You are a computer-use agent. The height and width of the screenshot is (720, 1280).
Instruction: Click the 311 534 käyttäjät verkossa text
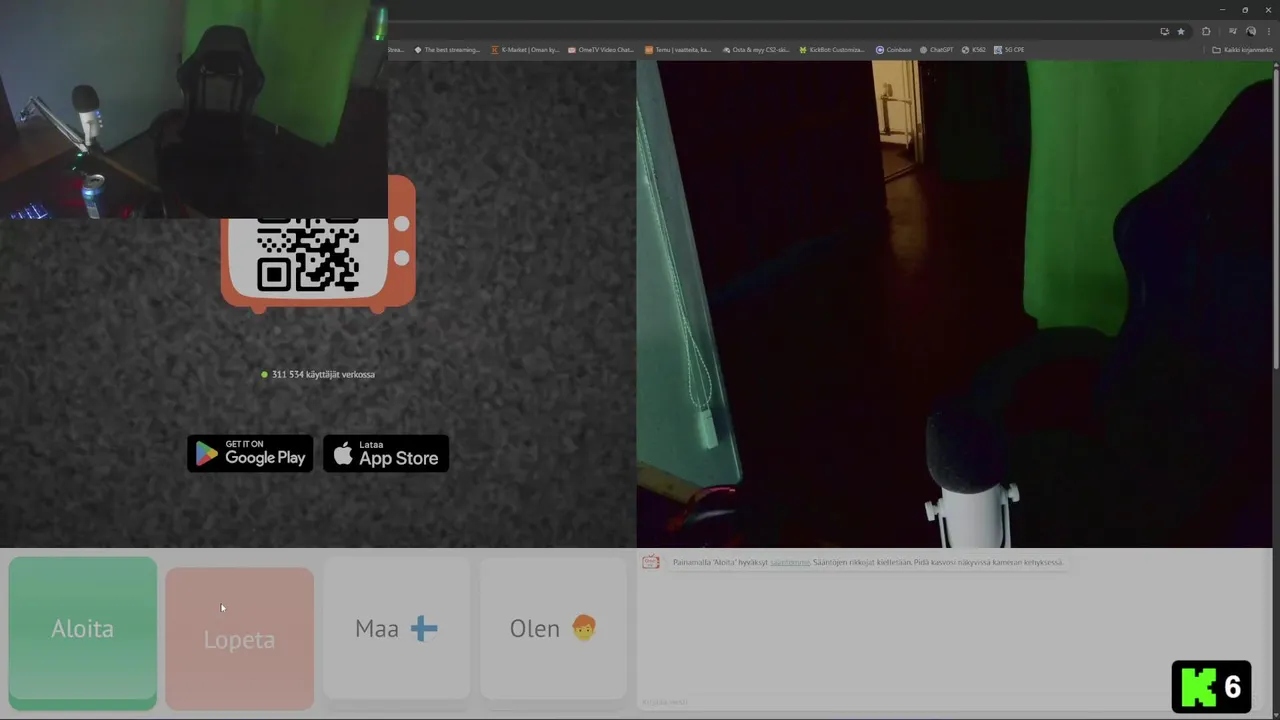click(x=323, y=374)
